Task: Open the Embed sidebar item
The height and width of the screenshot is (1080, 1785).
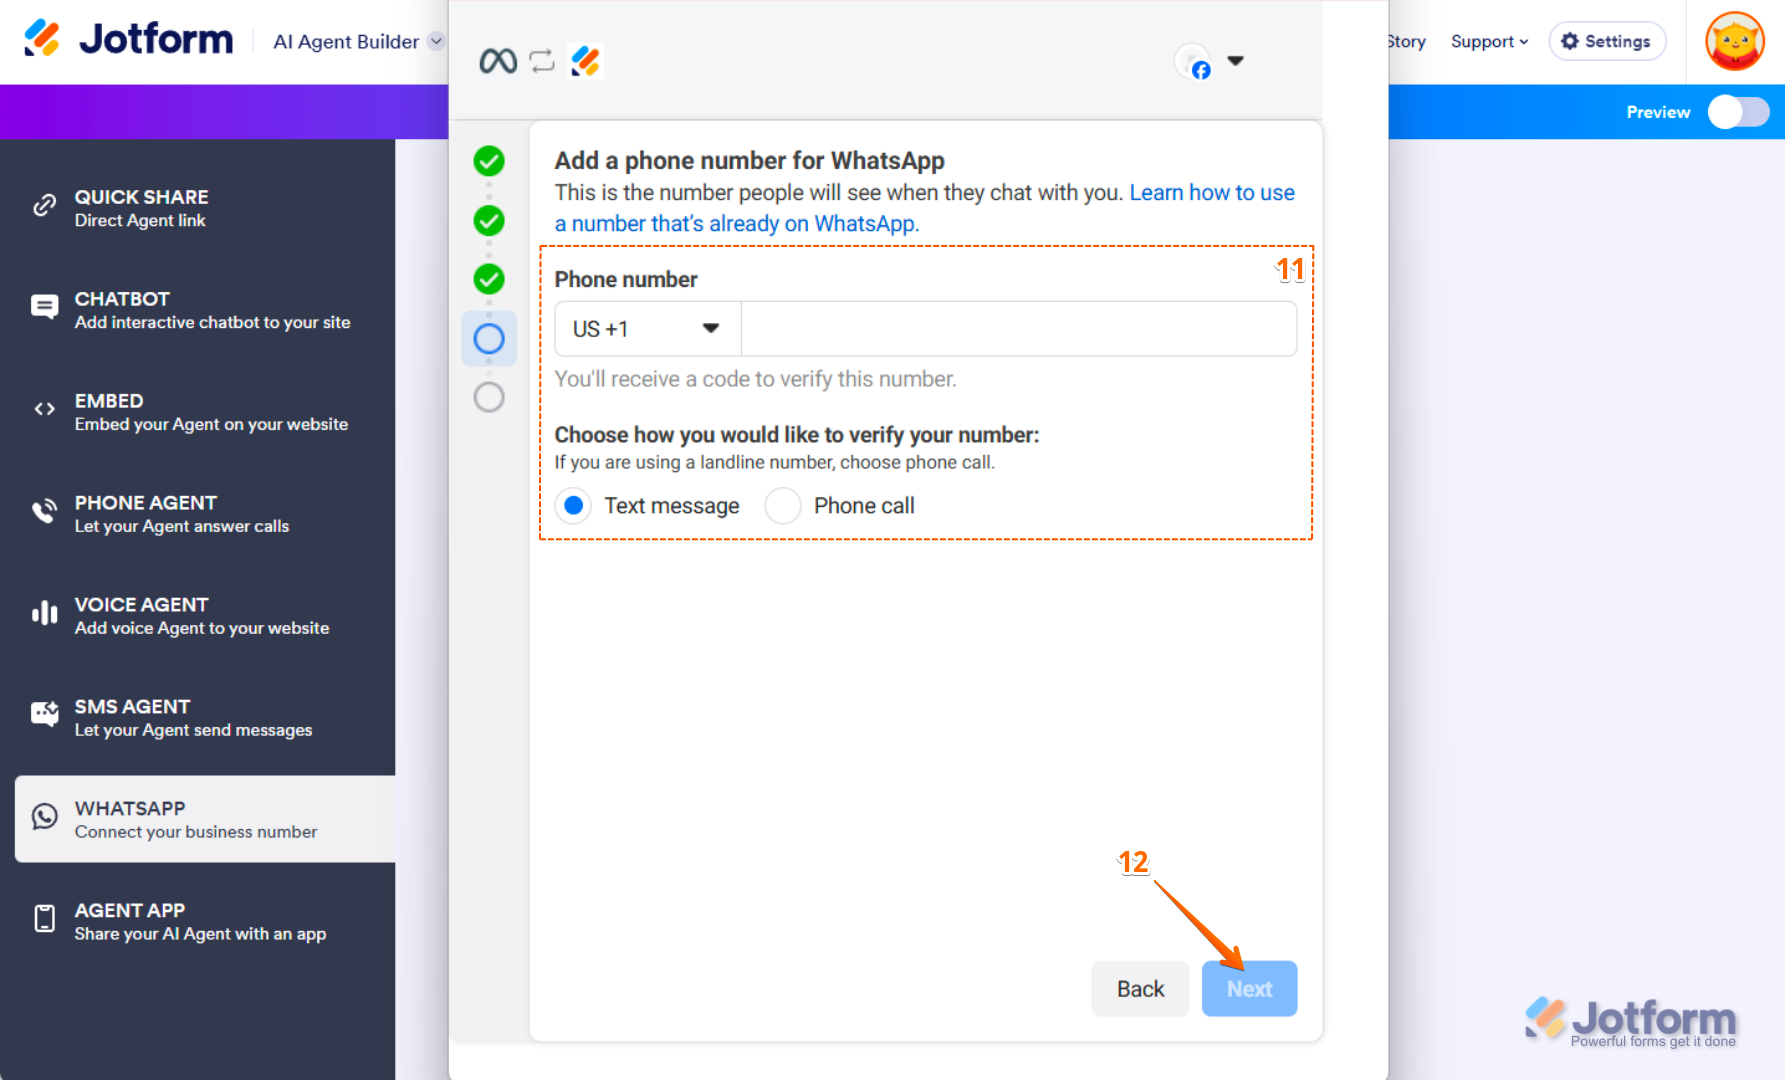Action: click(205, 412)
